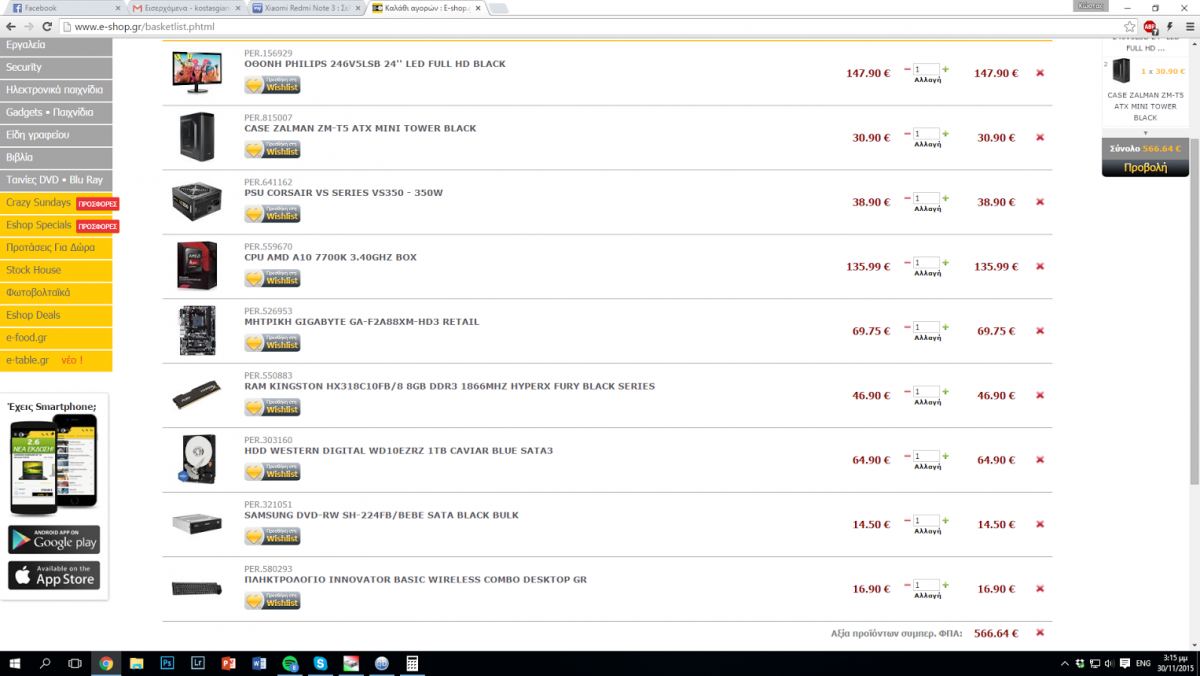Click Wishlist button under AMD A10 7700K
The height and width of the screenshot is (676, 1200).
point(272,278)
